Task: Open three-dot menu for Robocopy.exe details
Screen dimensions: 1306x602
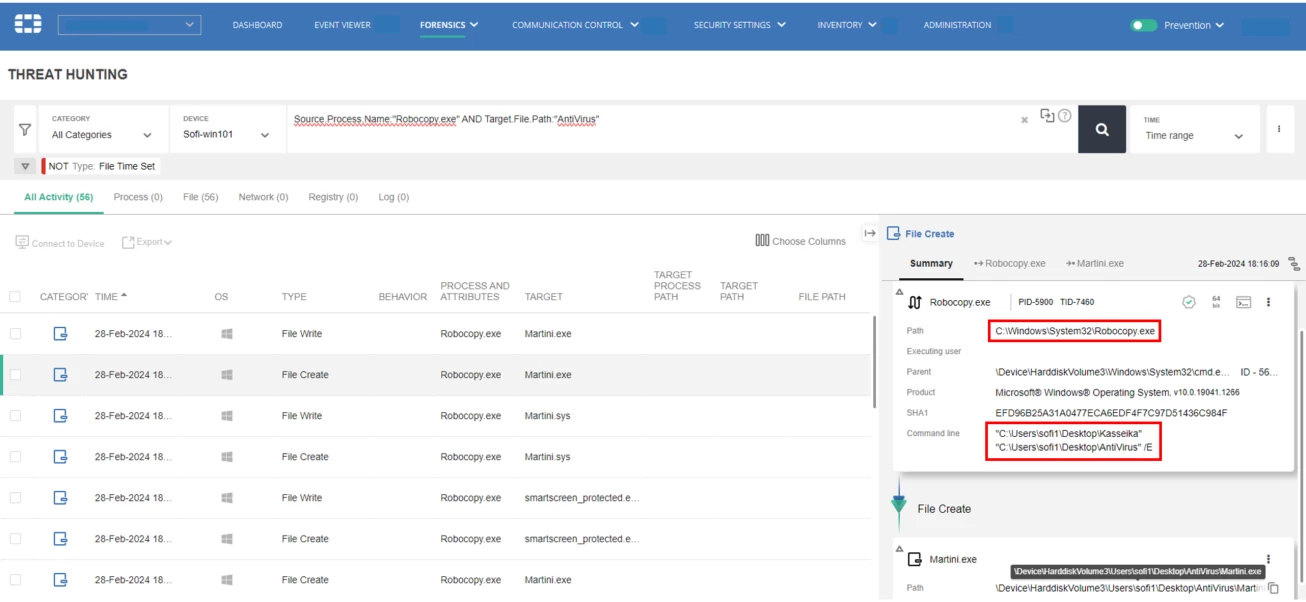Action: coord(1268,302)
